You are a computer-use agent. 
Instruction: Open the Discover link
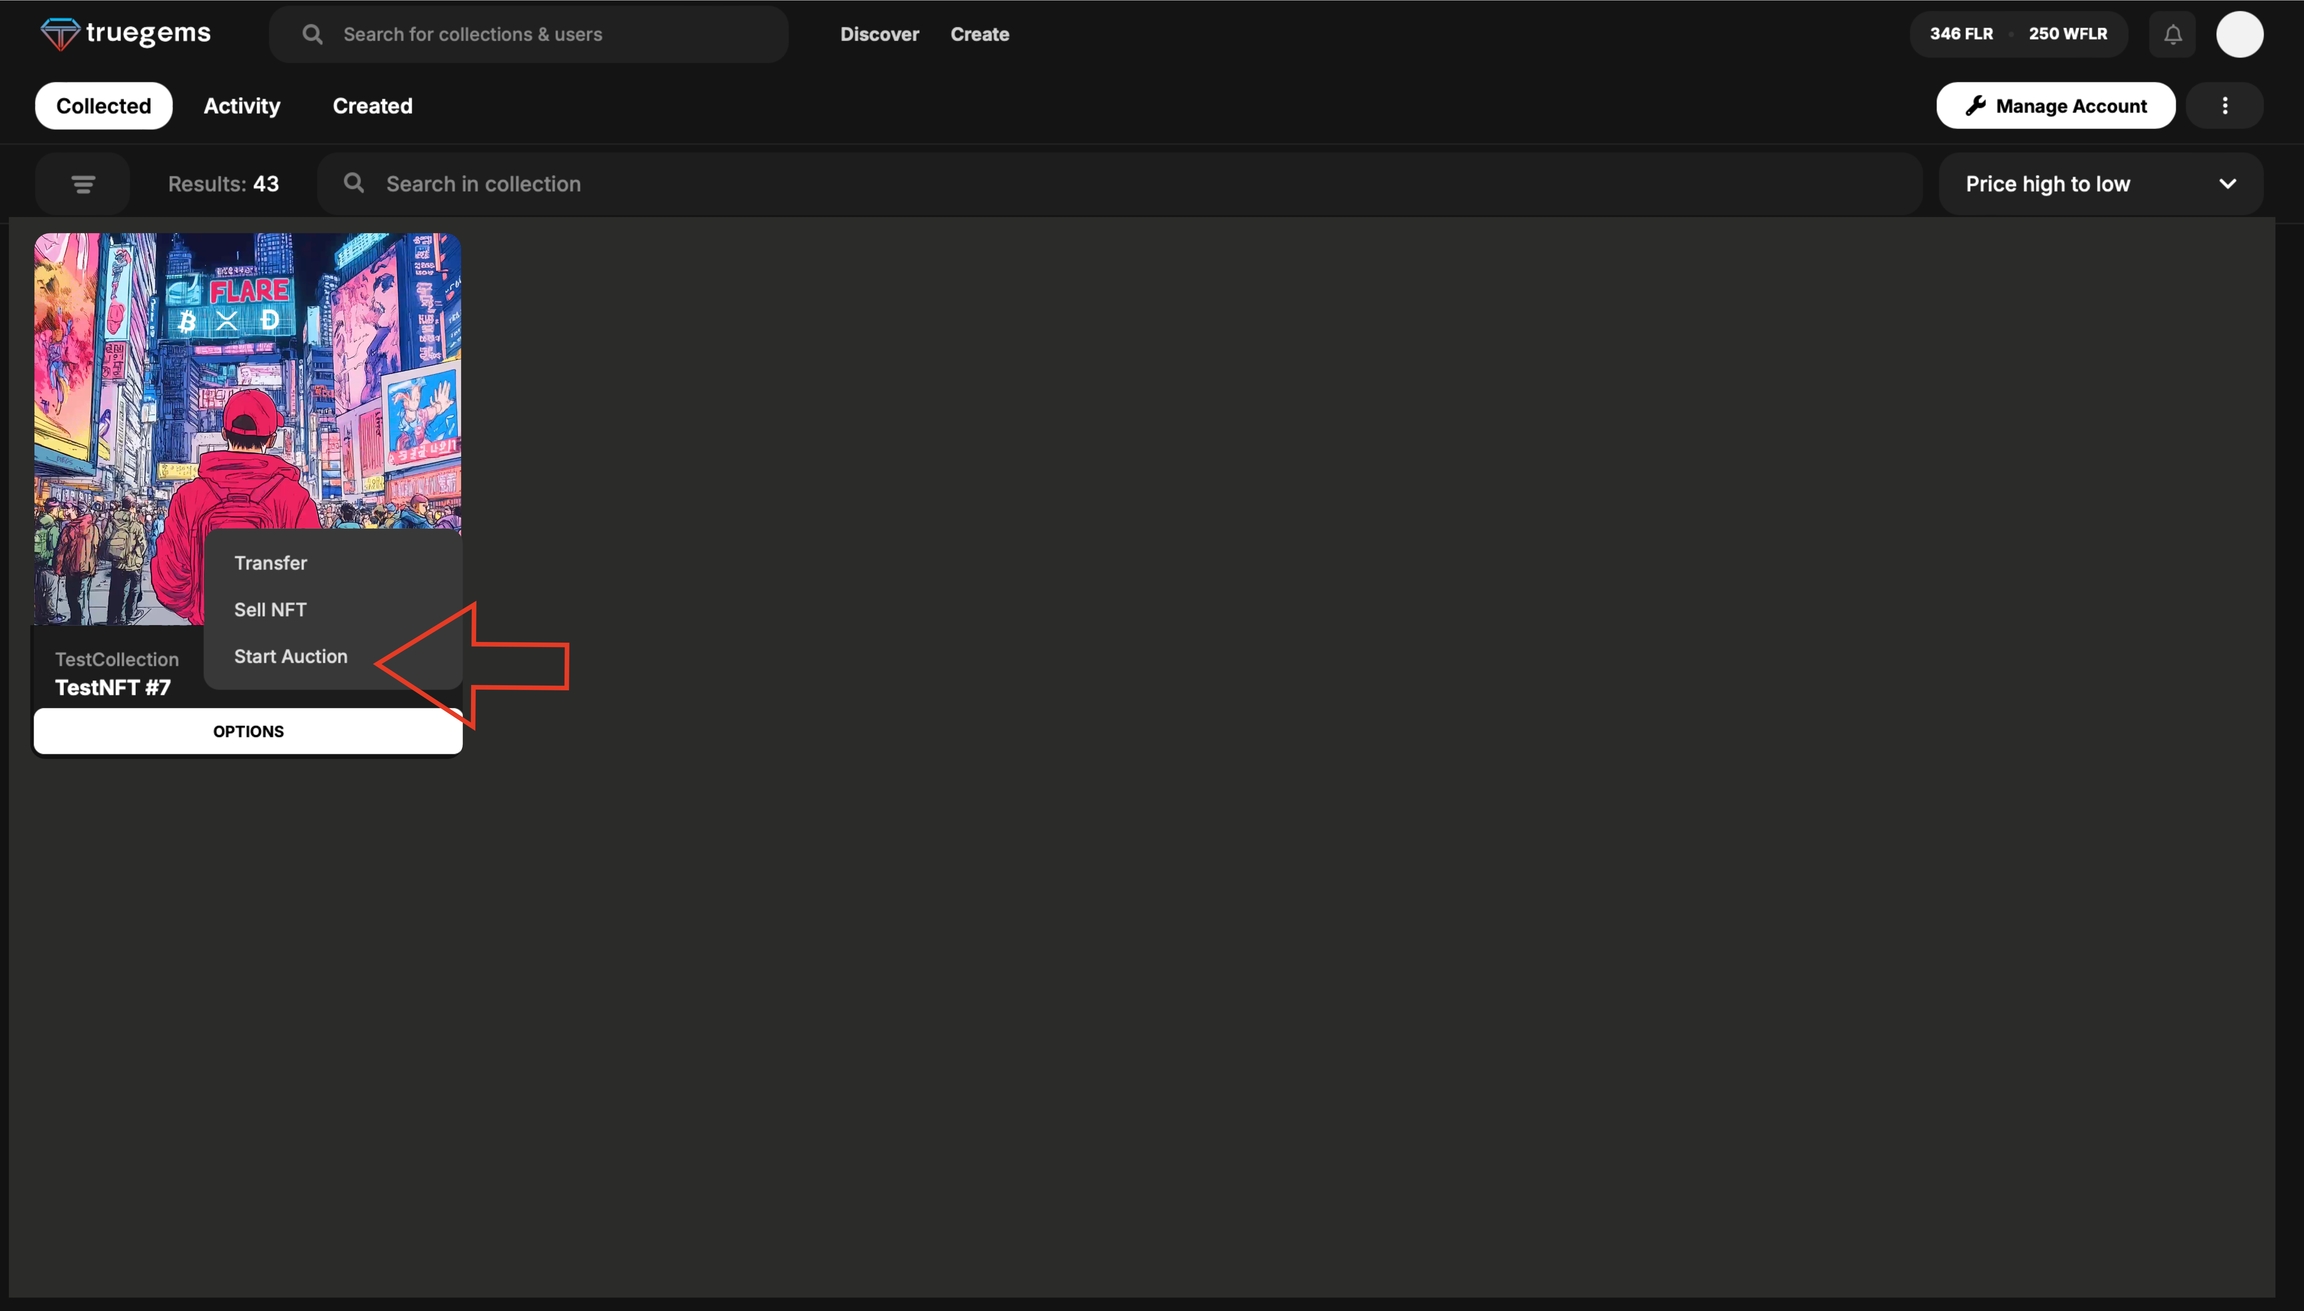pos(879,35)
